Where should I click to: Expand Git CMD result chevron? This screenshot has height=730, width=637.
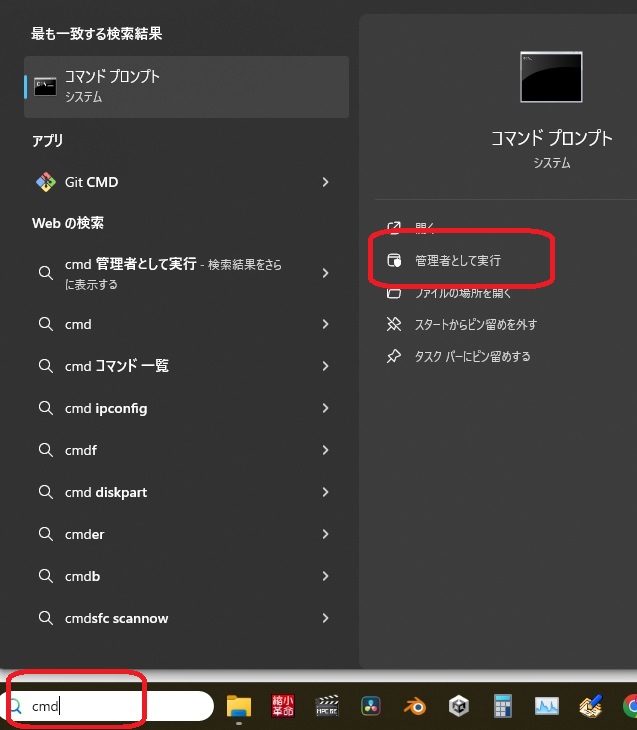(325, 182)
